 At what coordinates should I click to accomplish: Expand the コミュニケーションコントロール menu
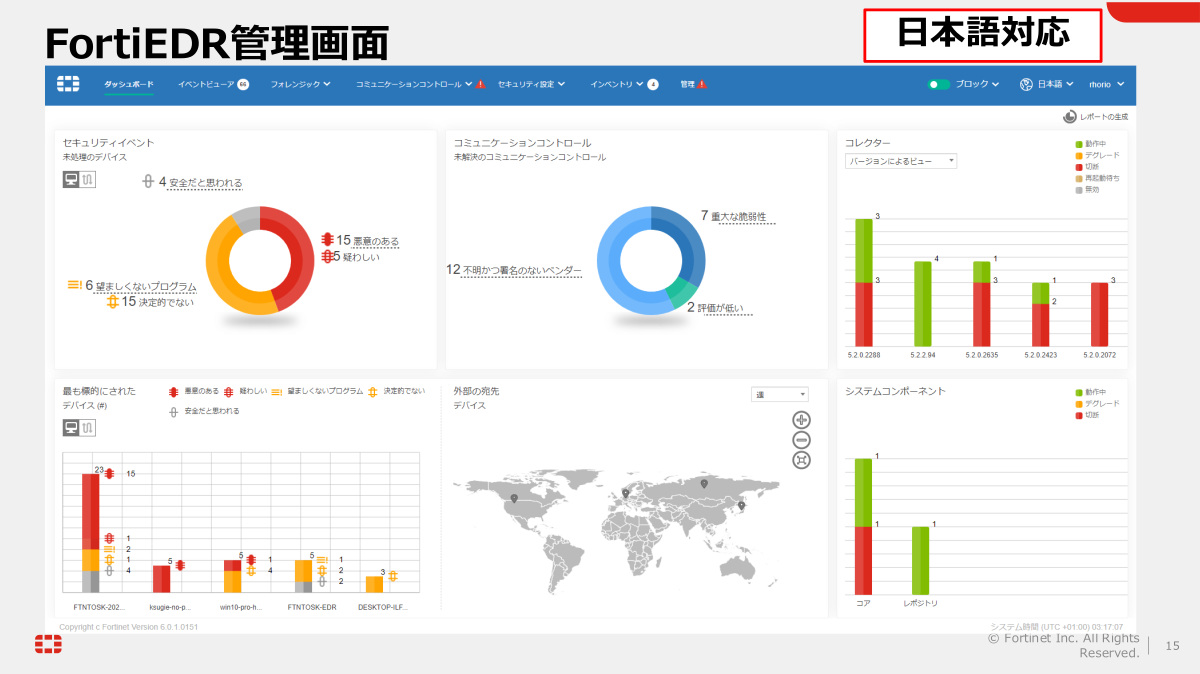[414, 85]
